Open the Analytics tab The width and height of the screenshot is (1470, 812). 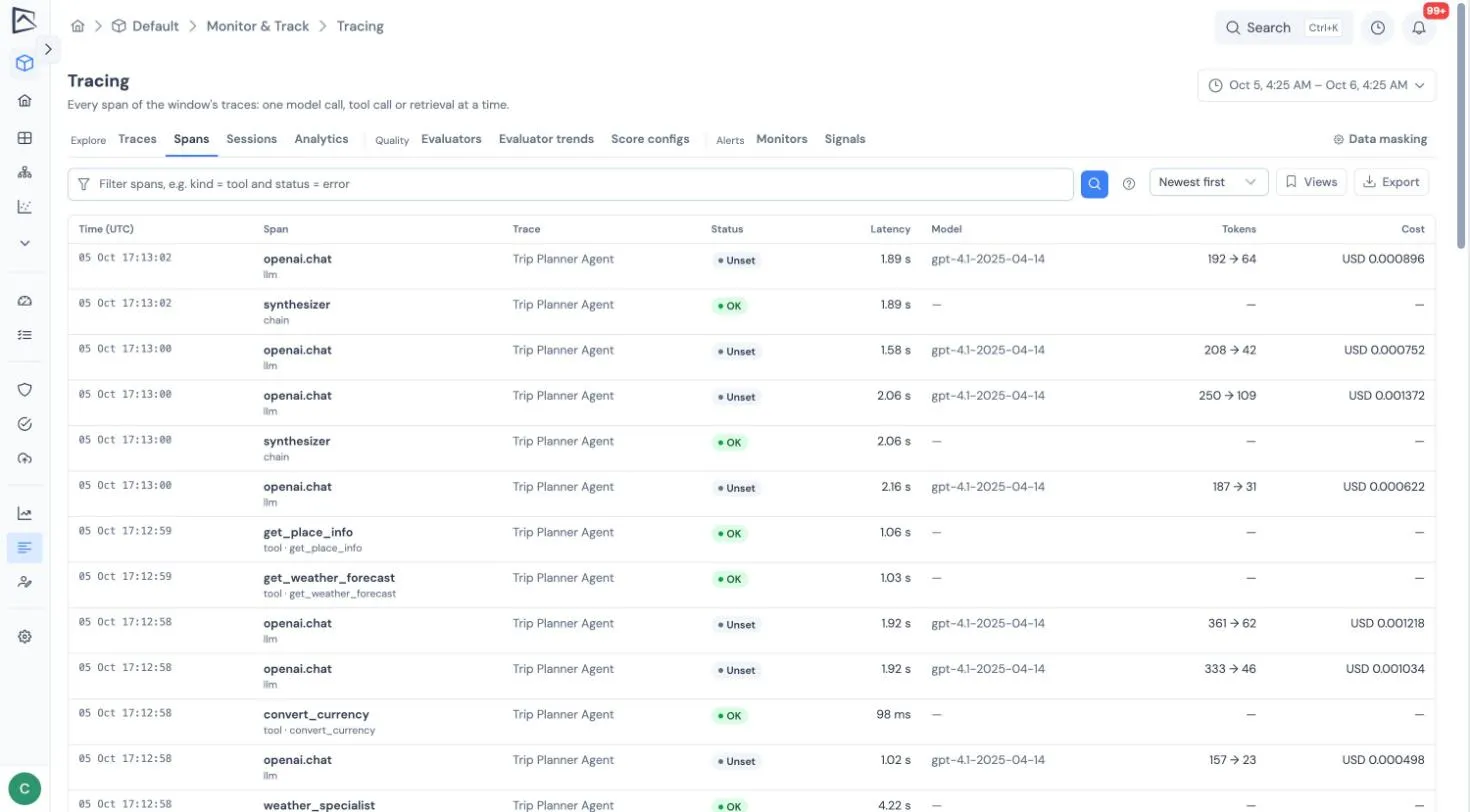(321, 140)
